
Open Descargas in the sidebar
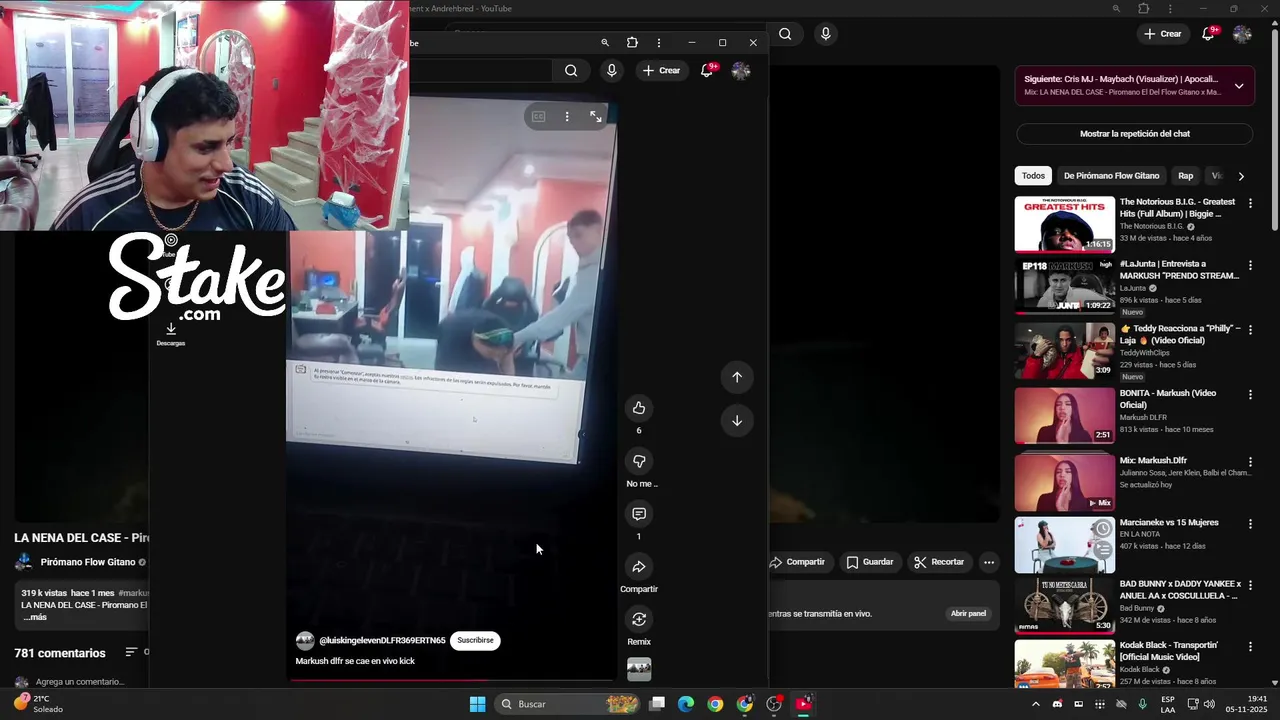coord(171,334)
